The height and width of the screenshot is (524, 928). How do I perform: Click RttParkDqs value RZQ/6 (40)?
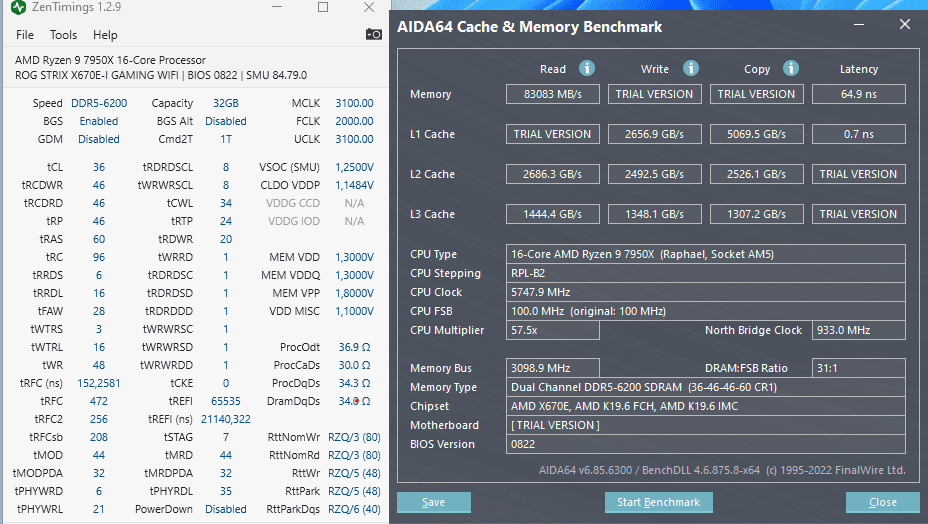tap(354, 509)
